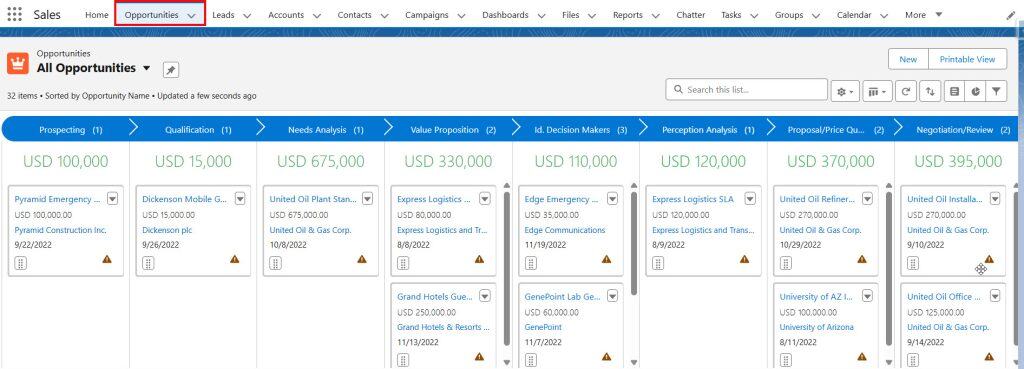1024x369 pixels.
Task: Click warning icon on Edge Emergency card
Action: [607, 259]
